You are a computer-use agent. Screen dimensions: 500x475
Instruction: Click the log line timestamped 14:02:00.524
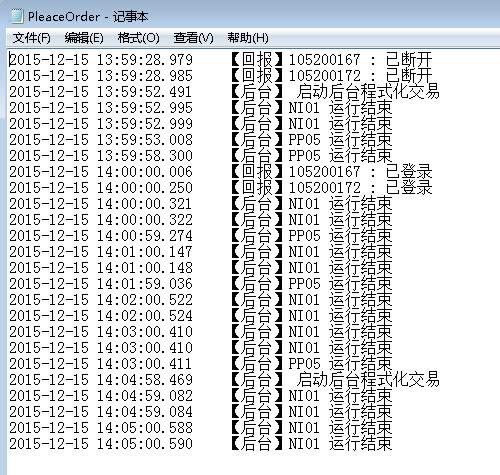pyautogui.click(x=201, y=316)
